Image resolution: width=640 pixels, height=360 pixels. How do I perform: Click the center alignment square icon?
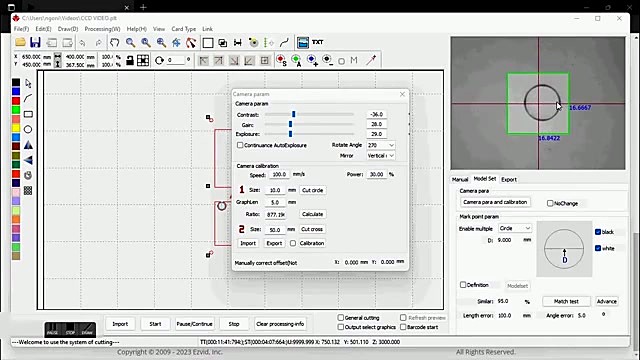coord(264,61)
